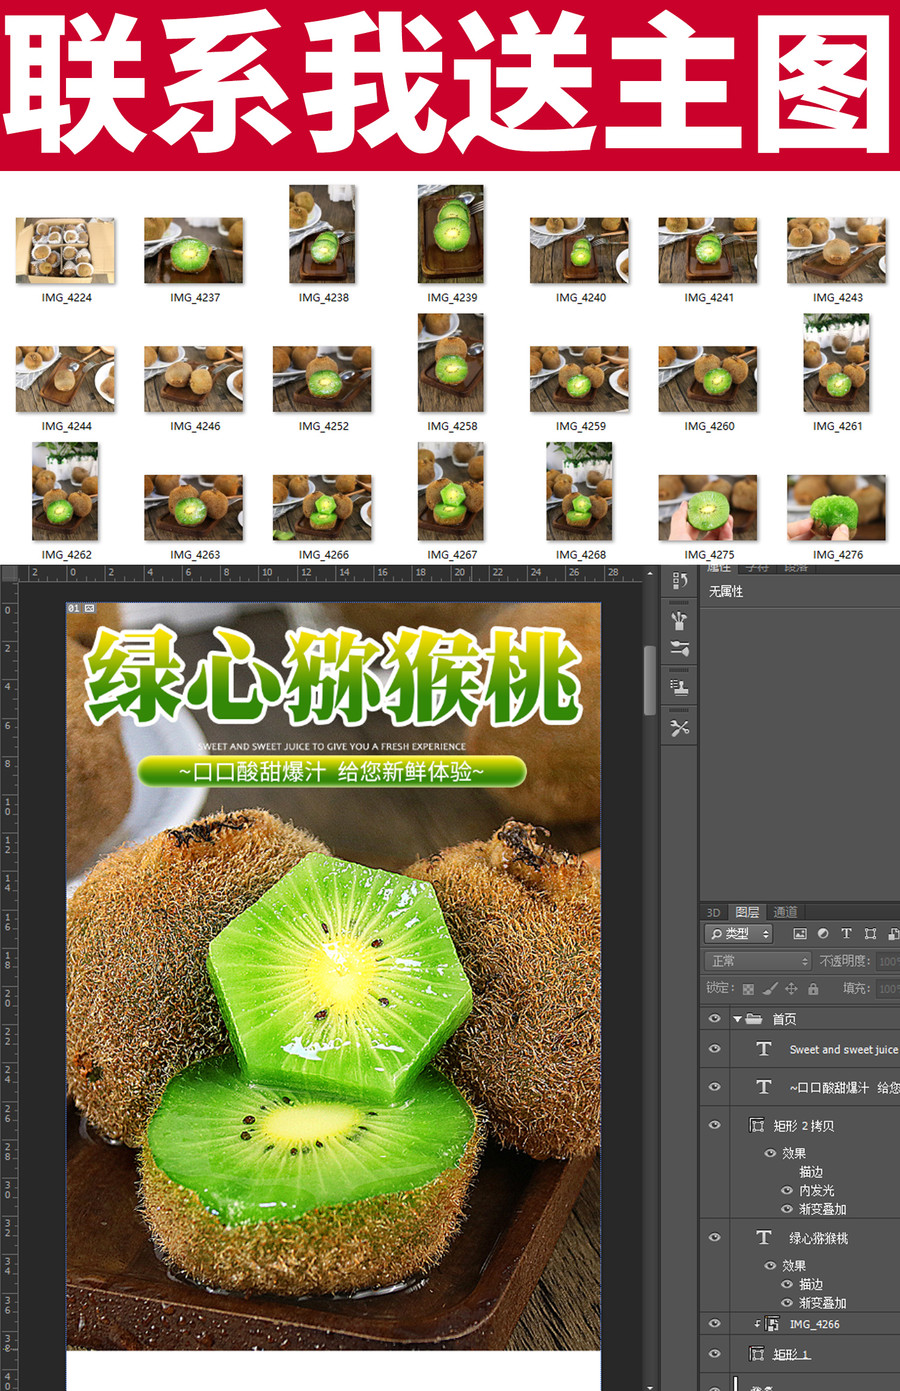Filter layers by shape icon
This screenshot has width=900, height=1391.
pos(870,934)
